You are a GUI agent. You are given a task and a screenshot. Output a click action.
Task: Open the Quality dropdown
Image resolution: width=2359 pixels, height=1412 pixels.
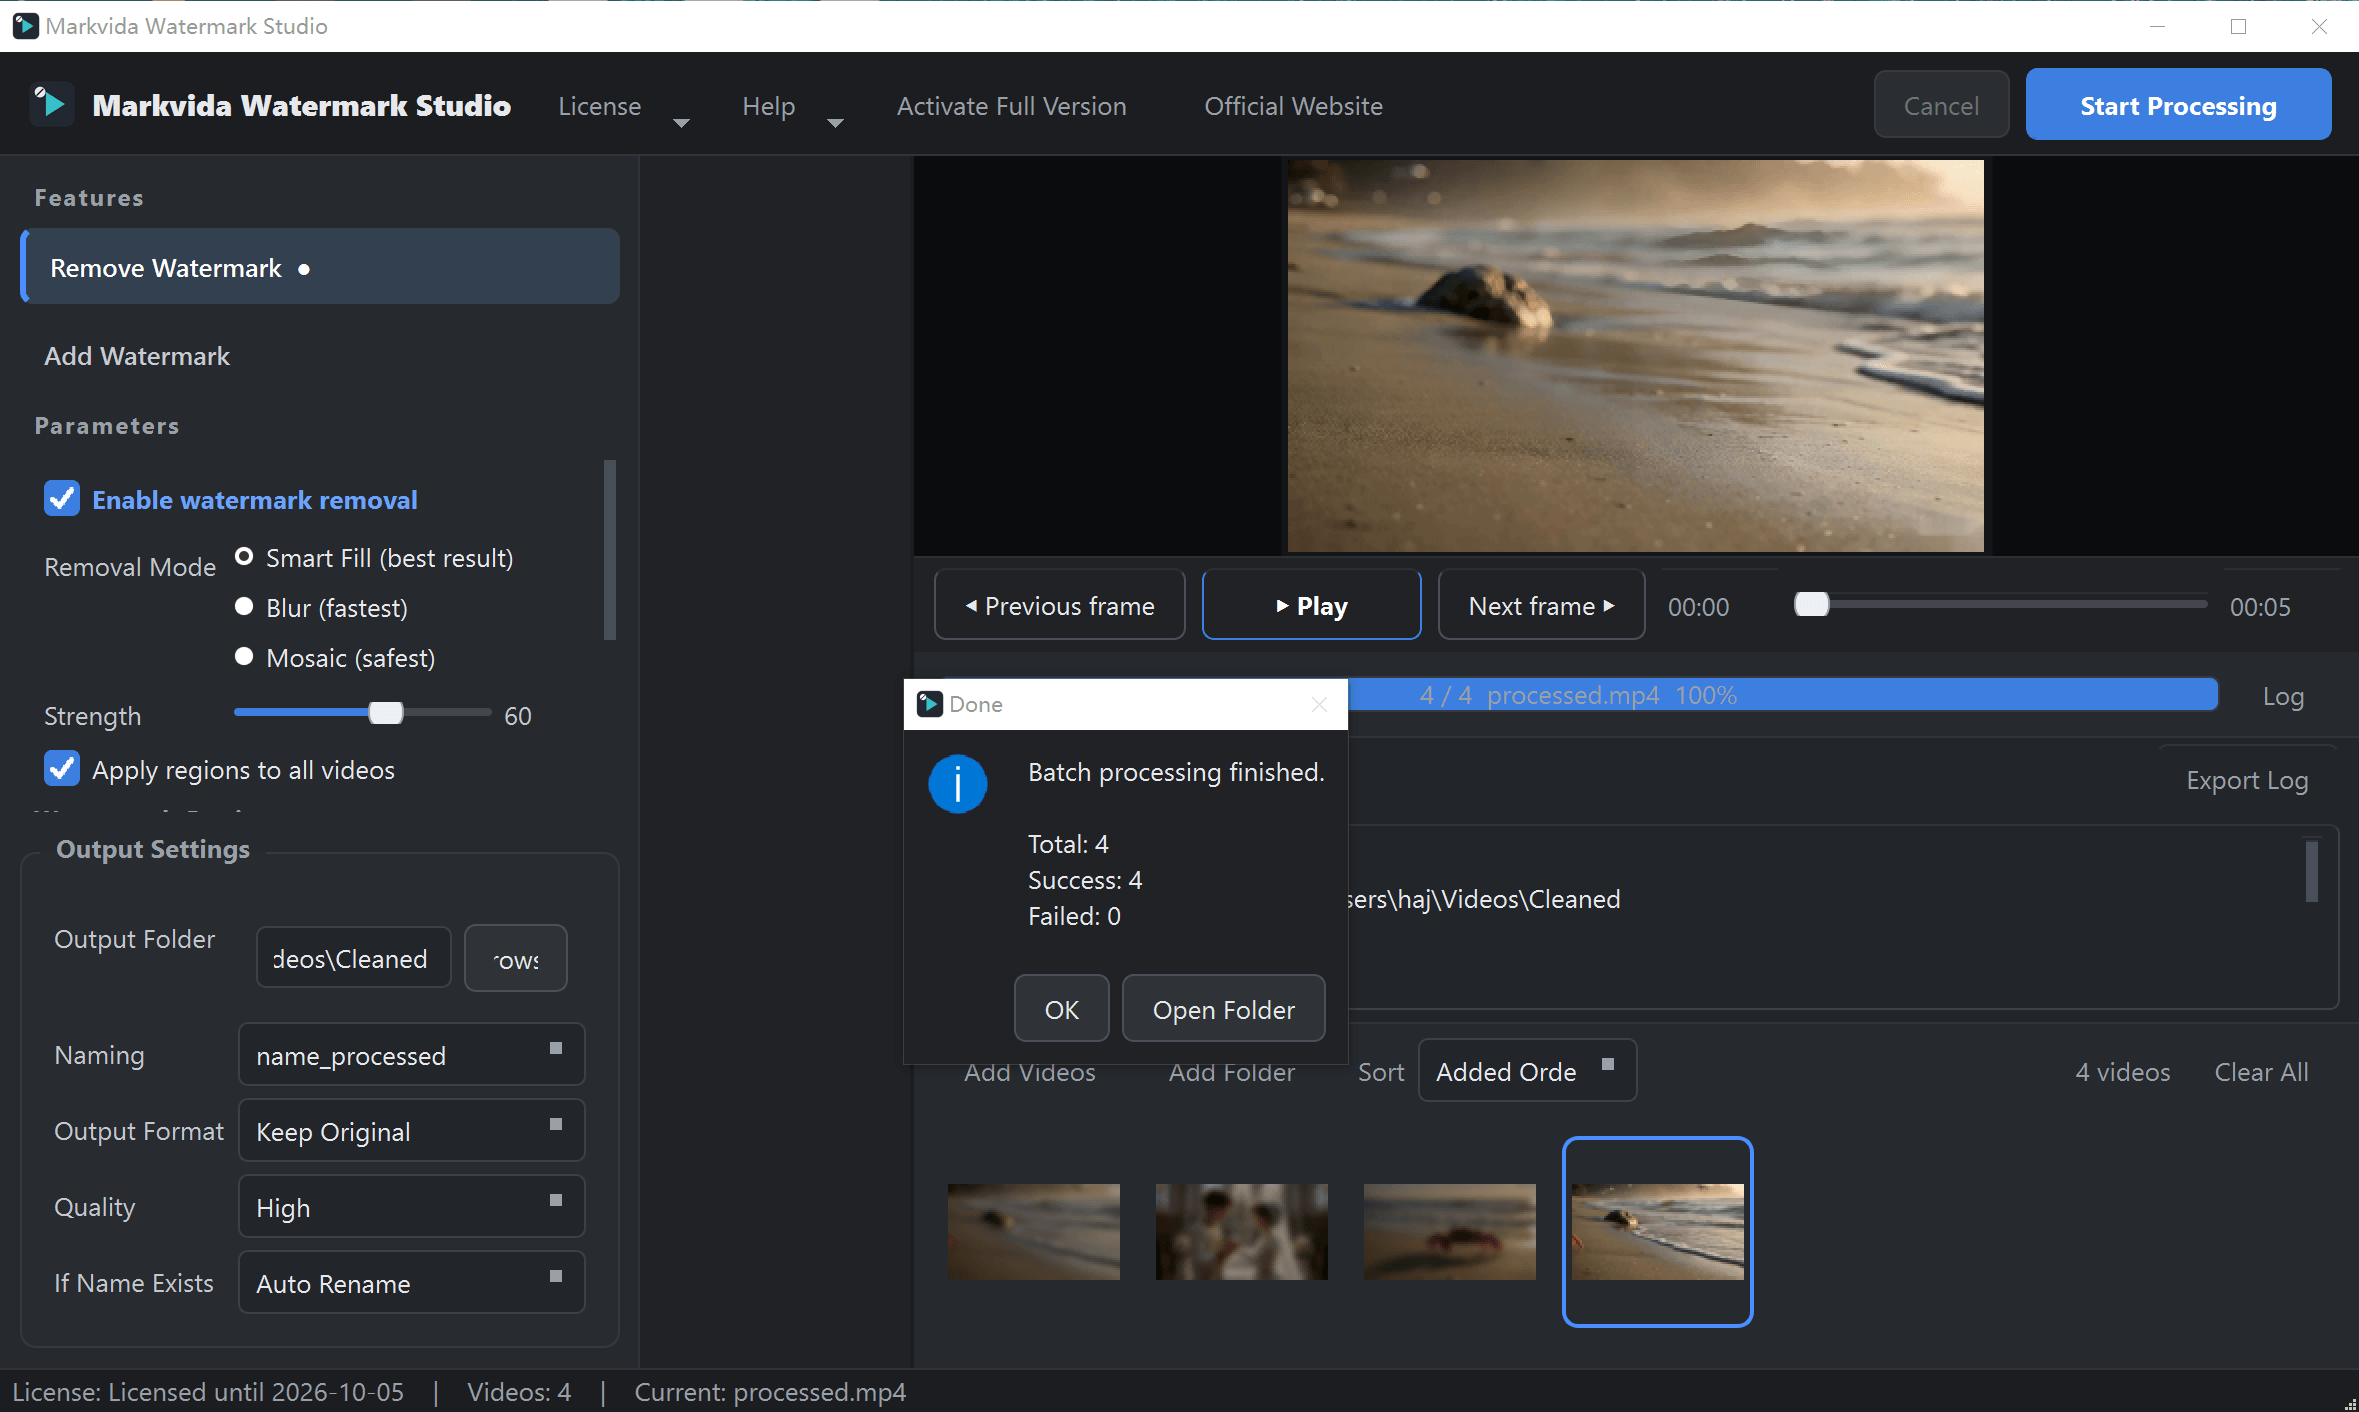coord(411,1207)
